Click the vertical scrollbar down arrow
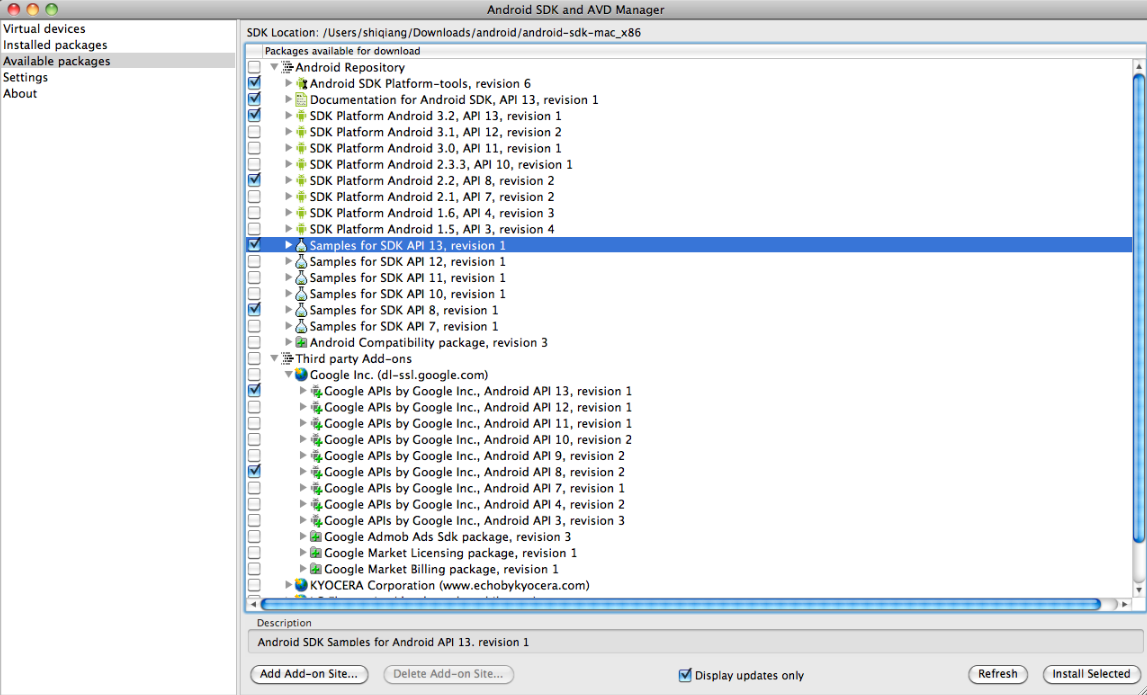 [x=1139, y=590]
